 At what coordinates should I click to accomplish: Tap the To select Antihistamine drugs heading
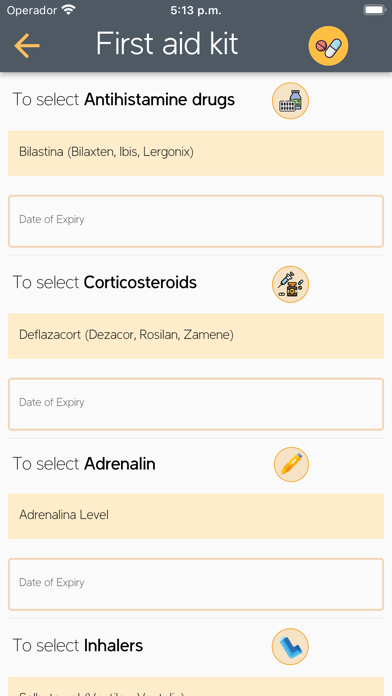[x=123, y=99]
